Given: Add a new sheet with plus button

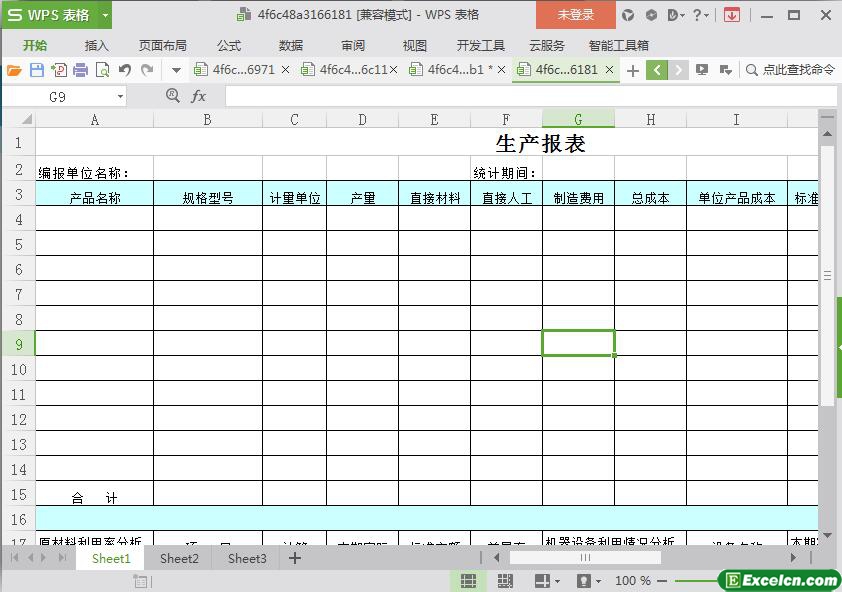Looking at the screenshot, I should tap(294, 559).
